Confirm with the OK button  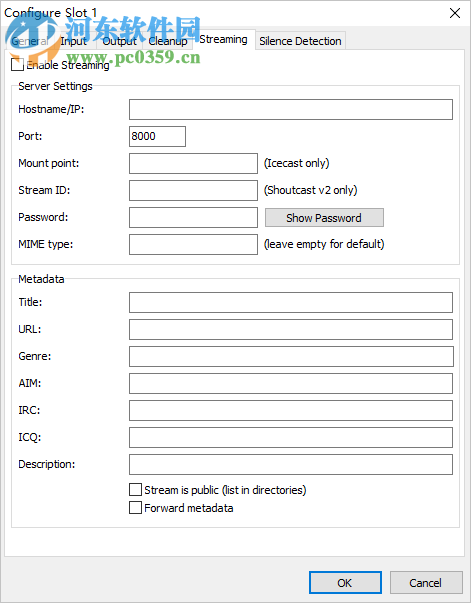[x=345, y=583]
